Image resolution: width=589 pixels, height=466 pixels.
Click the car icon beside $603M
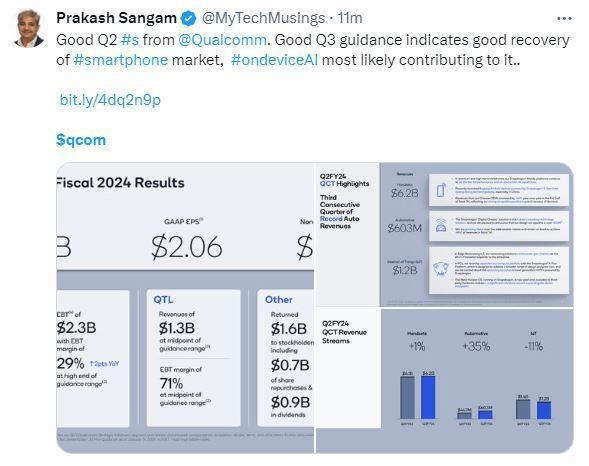441,226
